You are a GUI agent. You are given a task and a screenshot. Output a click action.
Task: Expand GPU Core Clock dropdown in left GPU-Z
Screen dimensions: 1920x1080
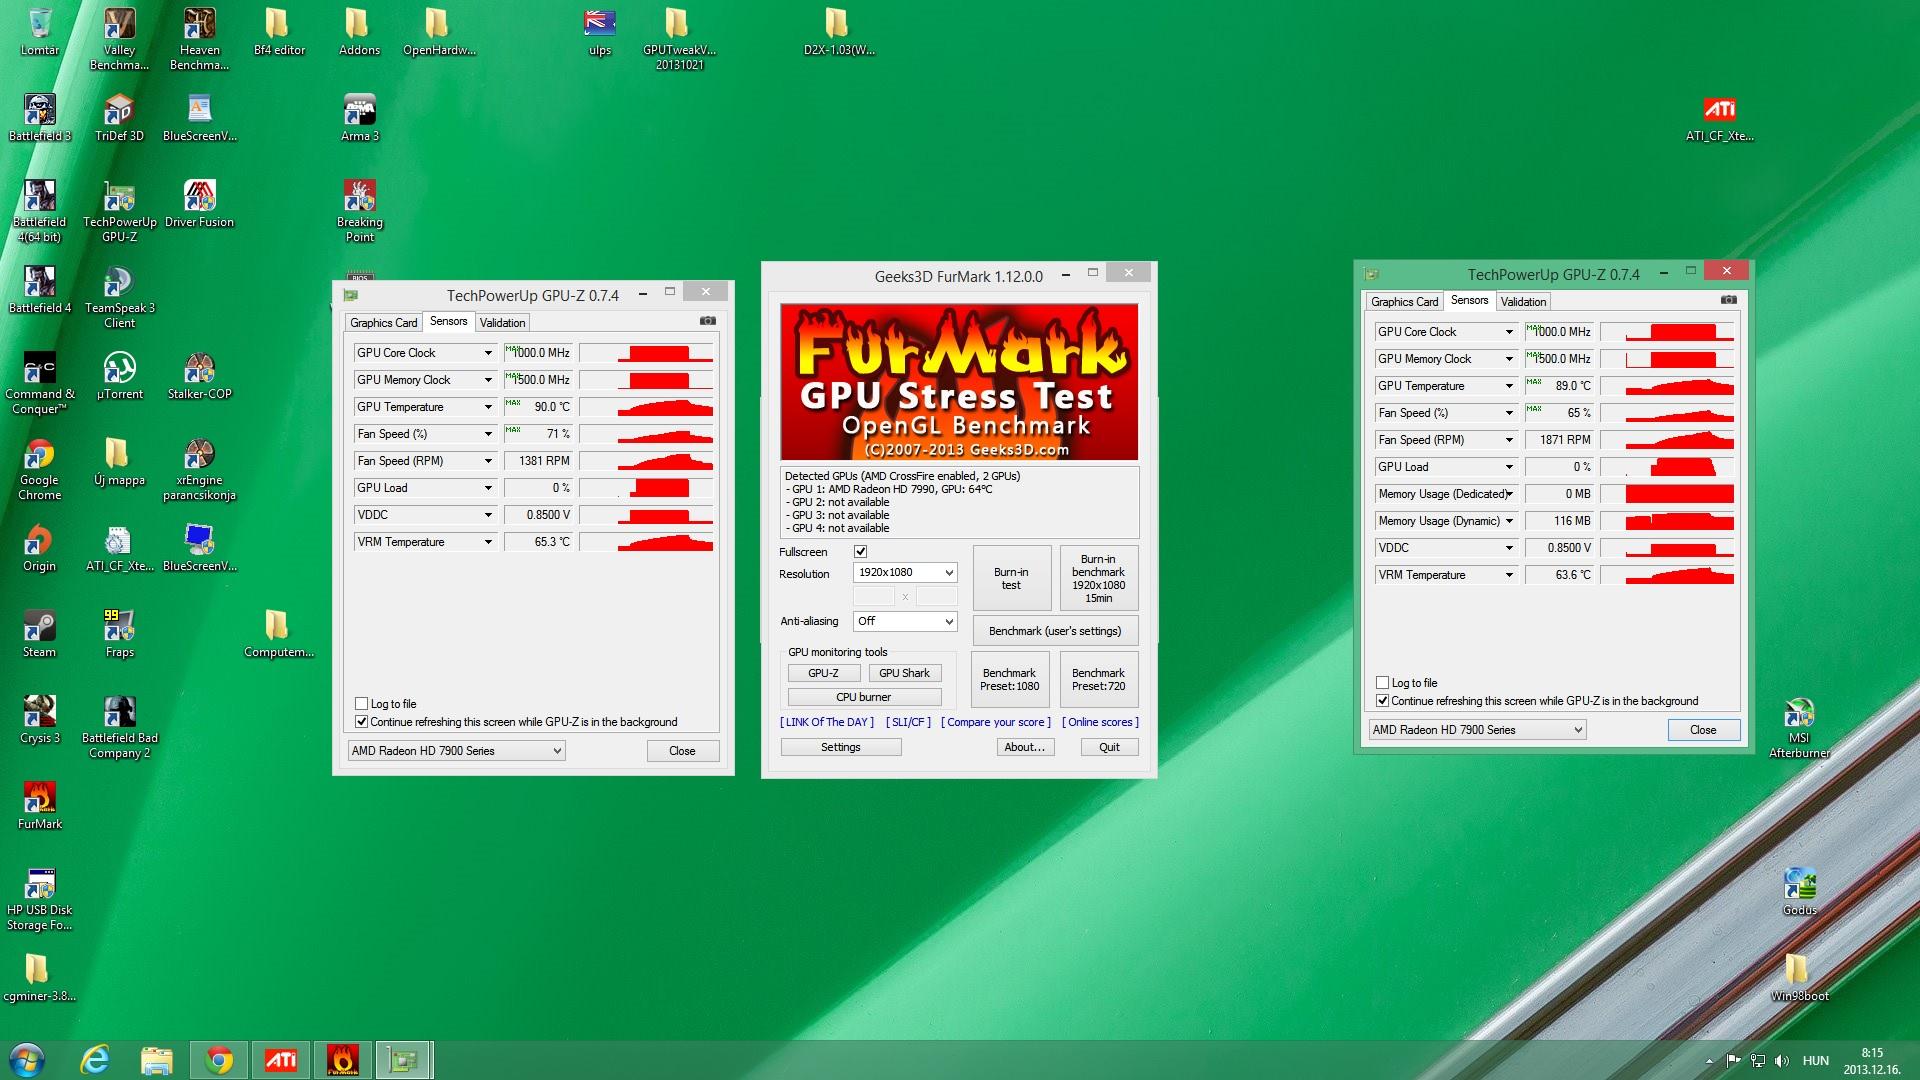tap(488, 353)
